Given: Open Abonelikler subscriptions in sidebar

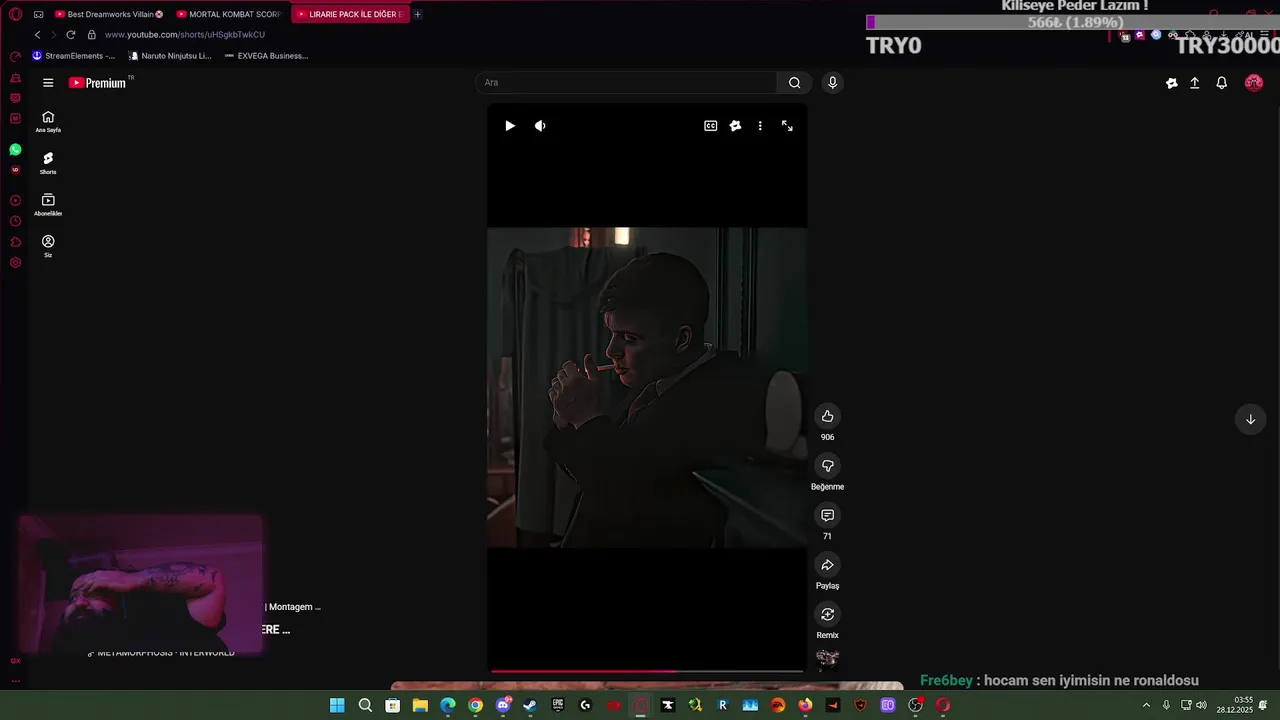Looking at the screenshot, I should pos(48,205).
